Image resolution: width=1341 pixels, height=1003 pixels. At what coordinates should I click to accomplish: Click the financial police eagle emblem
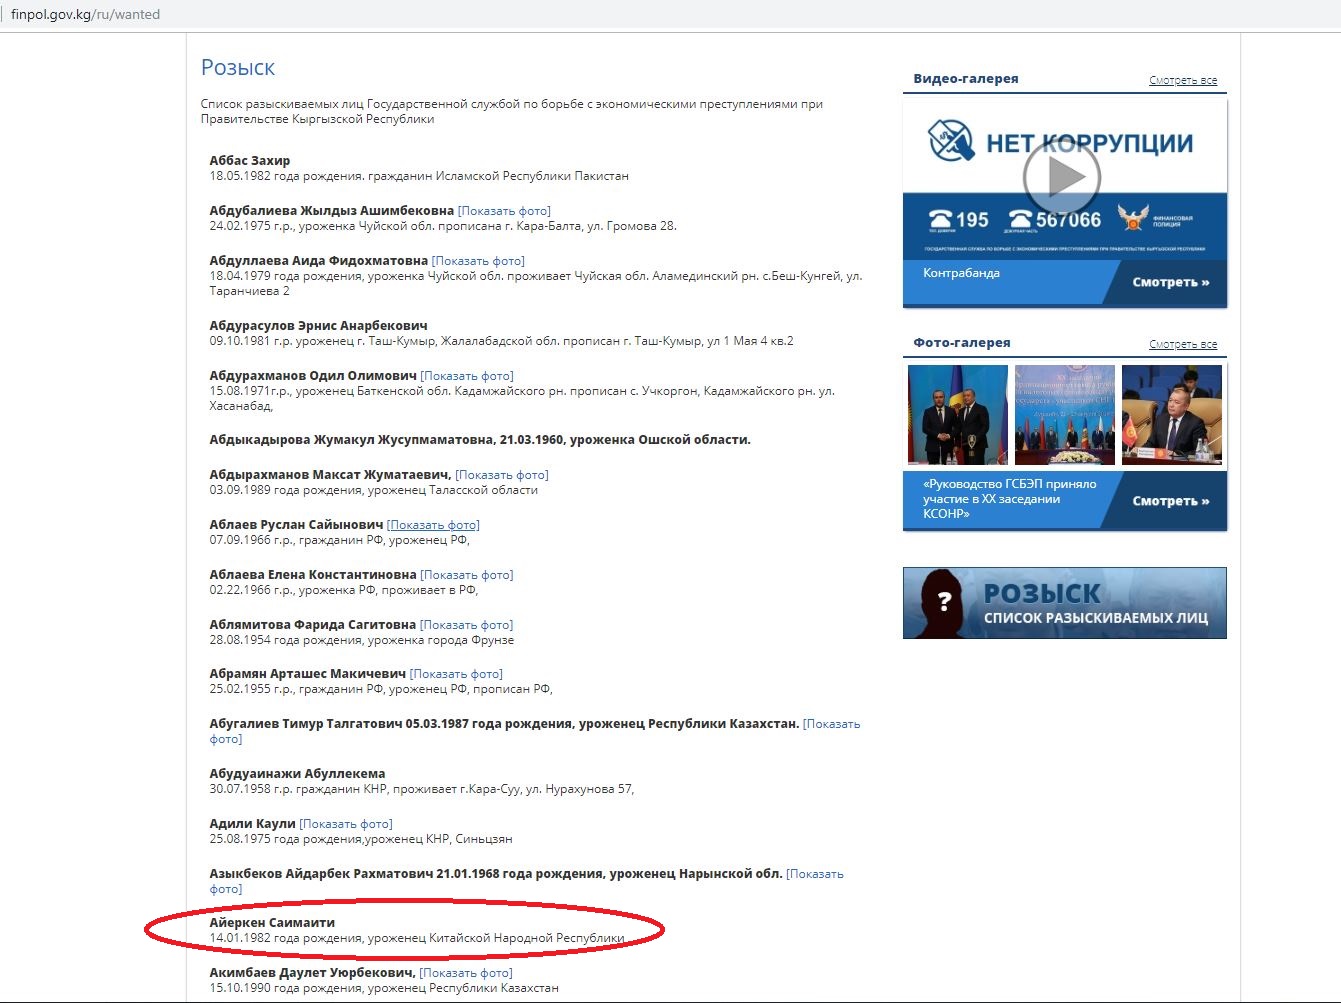(1132, 217)
